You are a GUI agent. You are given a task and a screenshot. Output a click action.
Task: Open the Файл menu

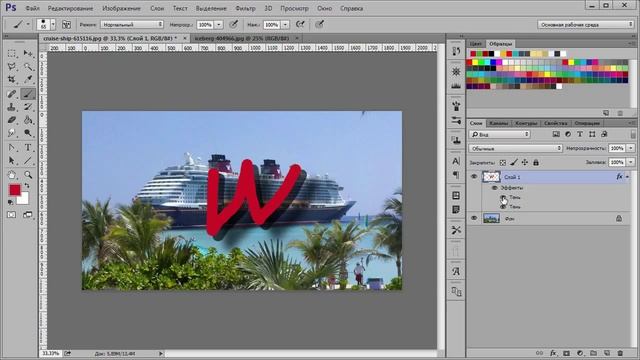32,8
